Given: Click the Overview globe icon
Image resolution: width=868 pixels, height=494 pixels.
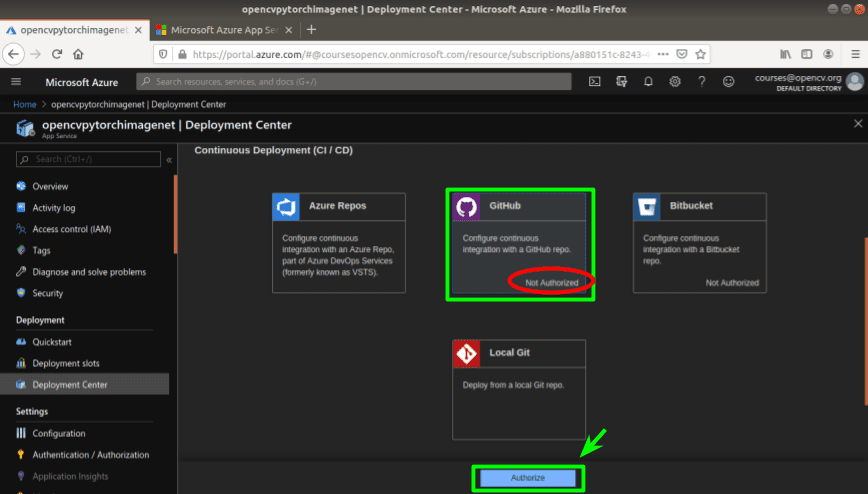Looking at the screenshot, I should [21, 186].
